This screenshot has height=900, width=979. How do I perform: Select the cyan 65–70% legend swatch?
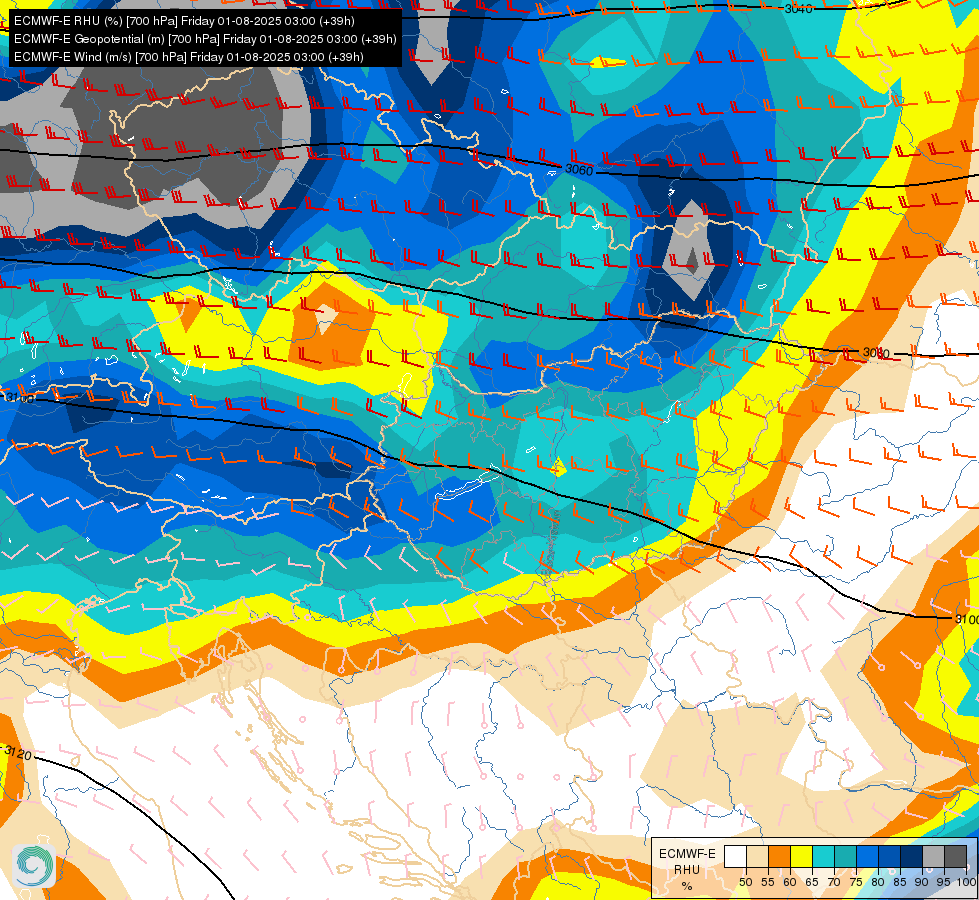pos(824,856)
